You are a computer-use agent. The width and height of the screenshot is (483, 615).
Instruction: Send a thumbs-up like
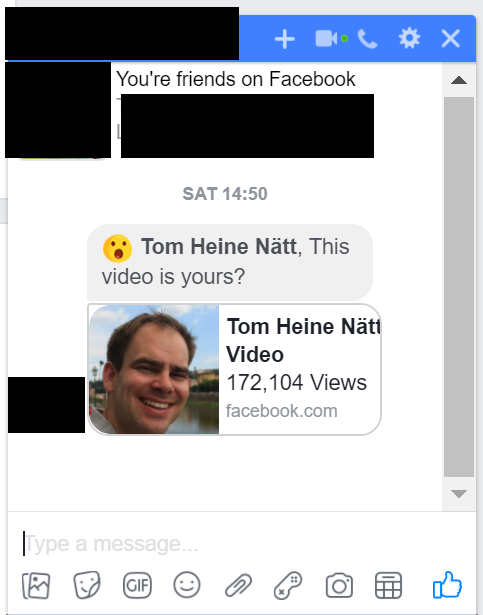(x=447, y=584)
